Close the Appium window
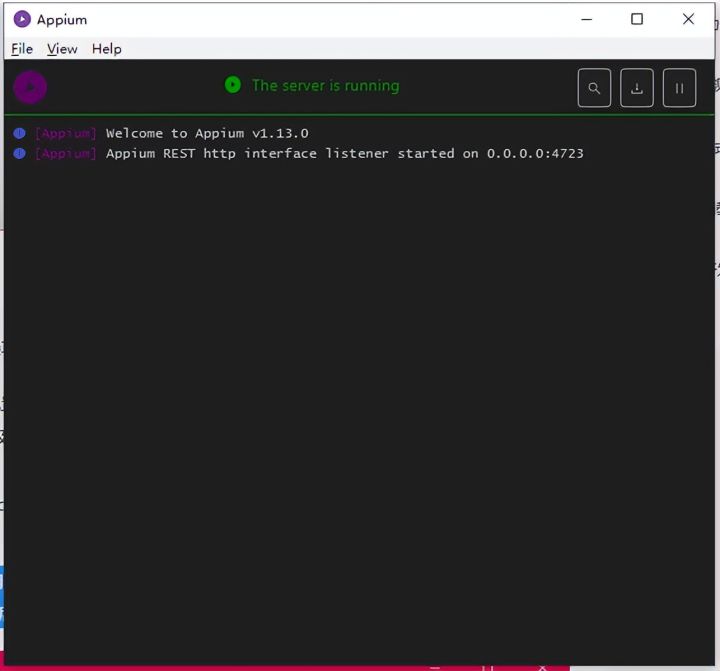The height and width of the screenshot is (671, 720). [x=688, y=19]
